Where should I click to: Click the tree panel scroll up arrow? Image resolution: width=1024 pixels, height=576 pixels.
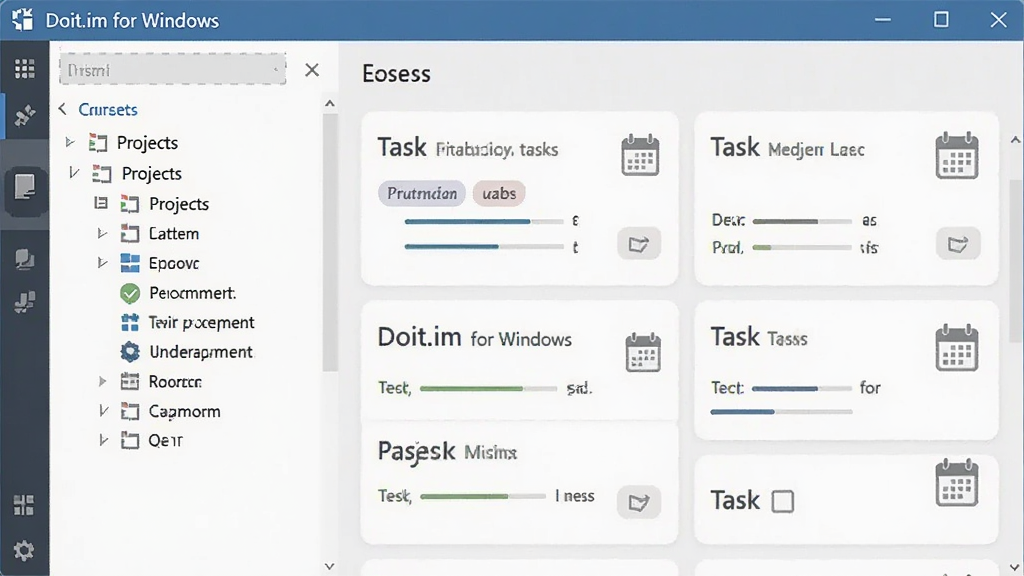(x=330, y=103)
